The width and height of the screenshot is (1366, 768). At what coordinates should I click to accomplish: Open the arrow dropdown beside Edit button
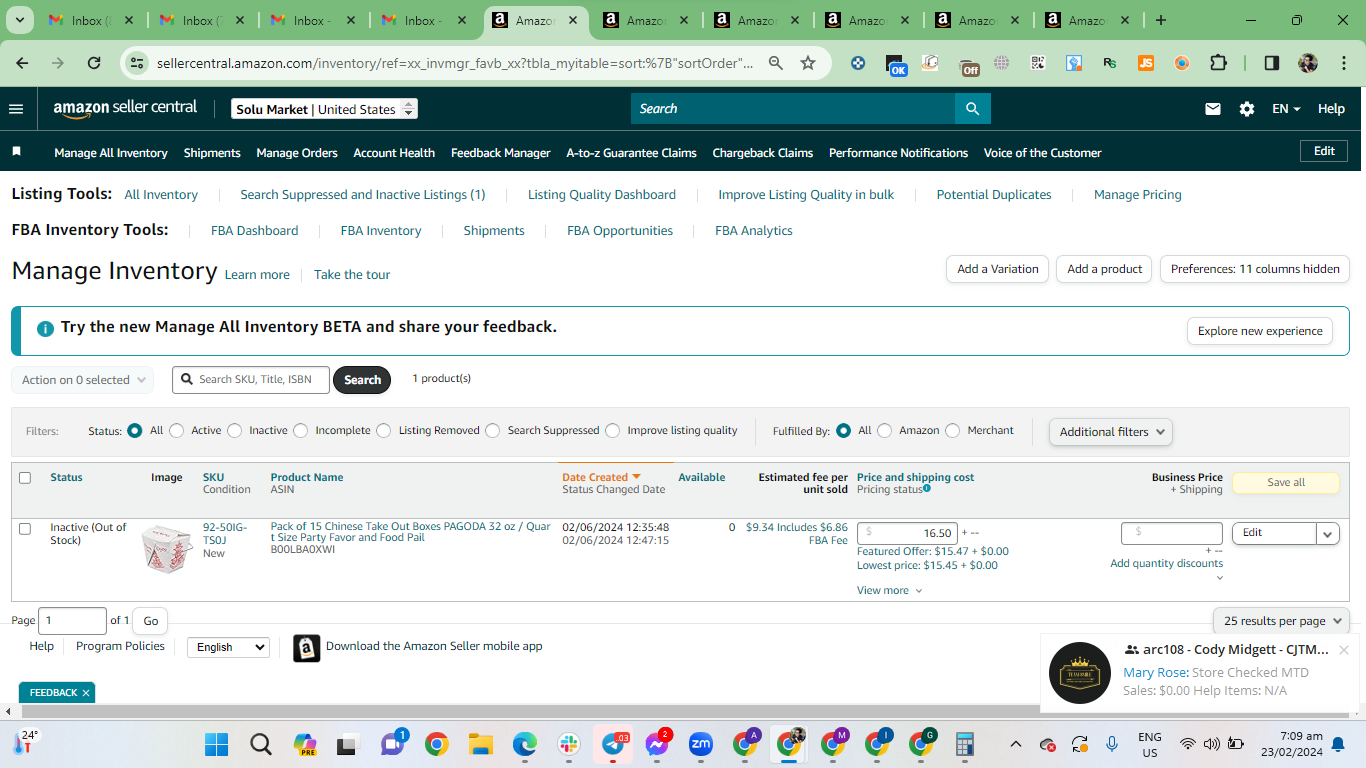point(1328,534)
